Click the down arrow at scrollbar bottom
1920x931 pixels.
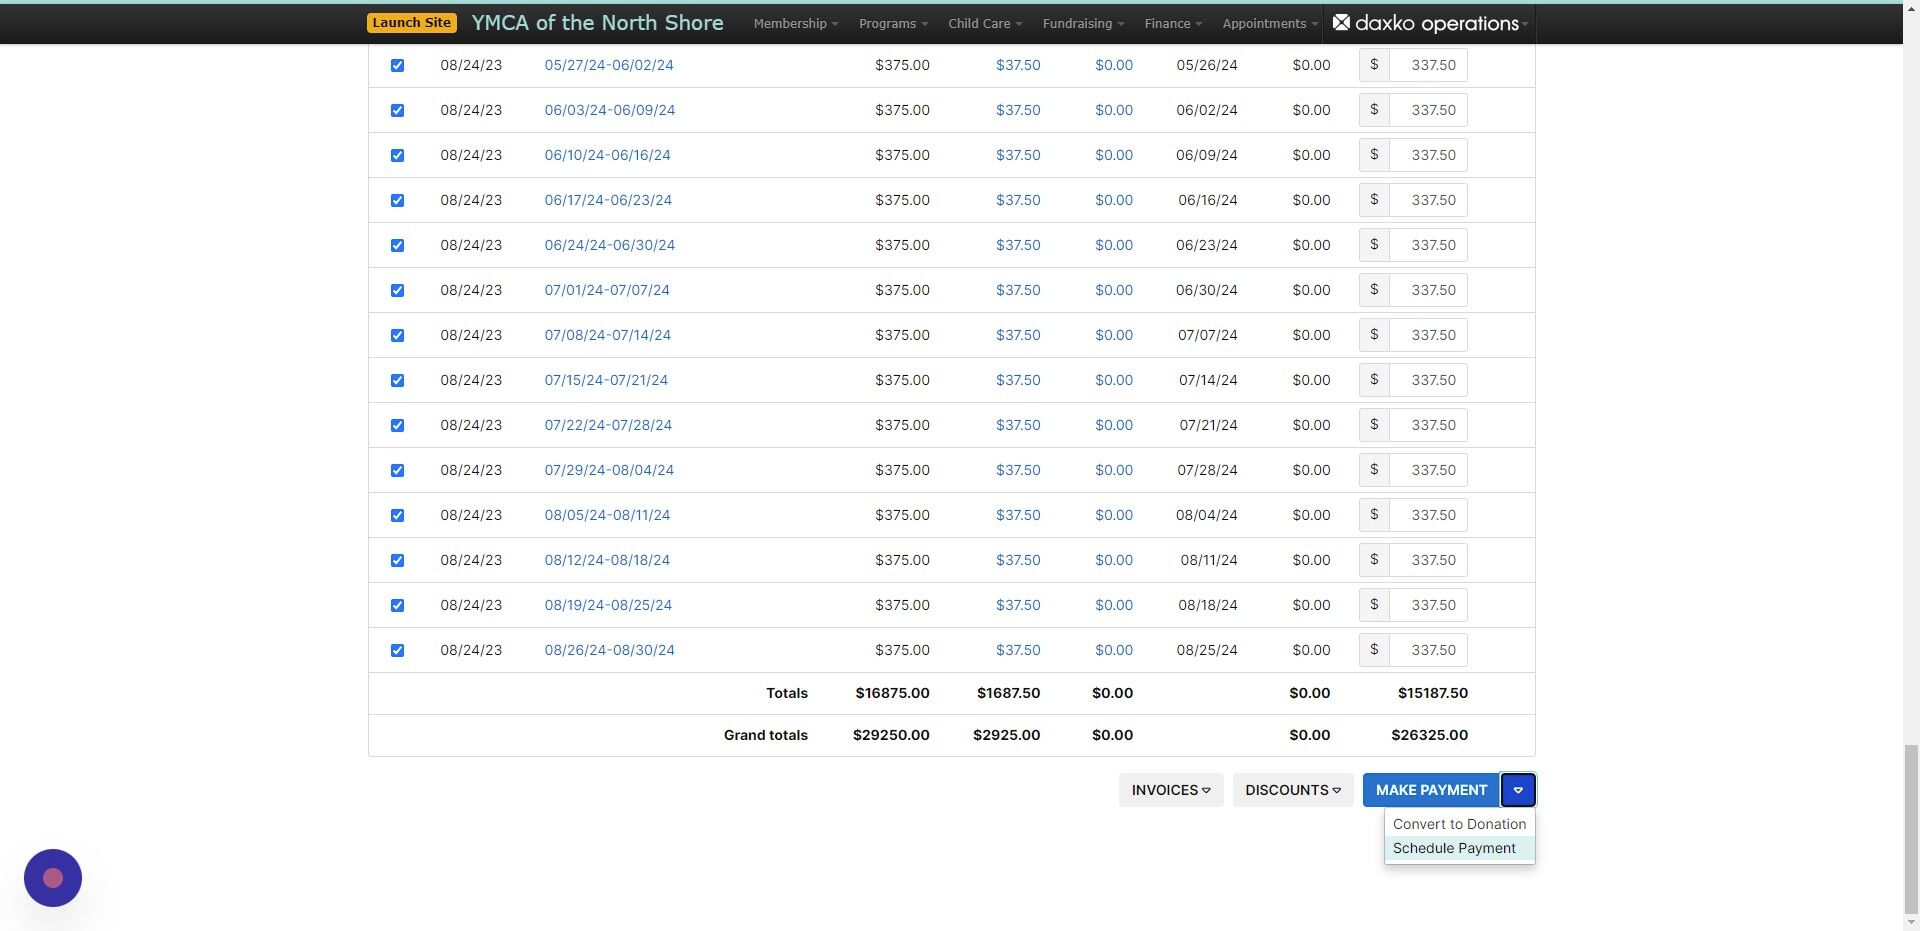tap(1911, 922)
